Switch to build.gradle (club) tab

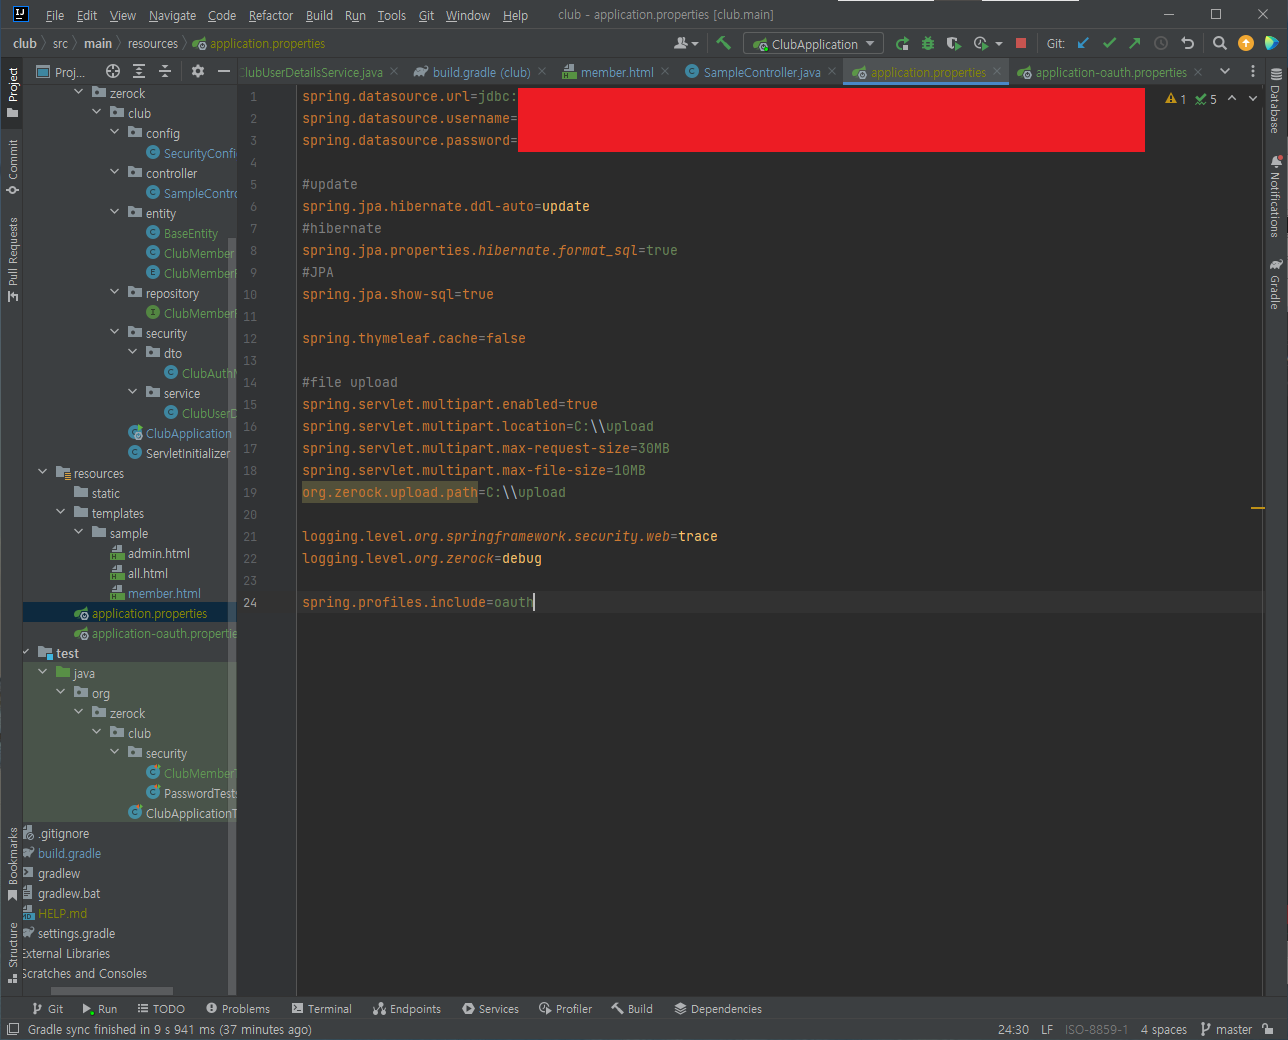tap(481, 72)
